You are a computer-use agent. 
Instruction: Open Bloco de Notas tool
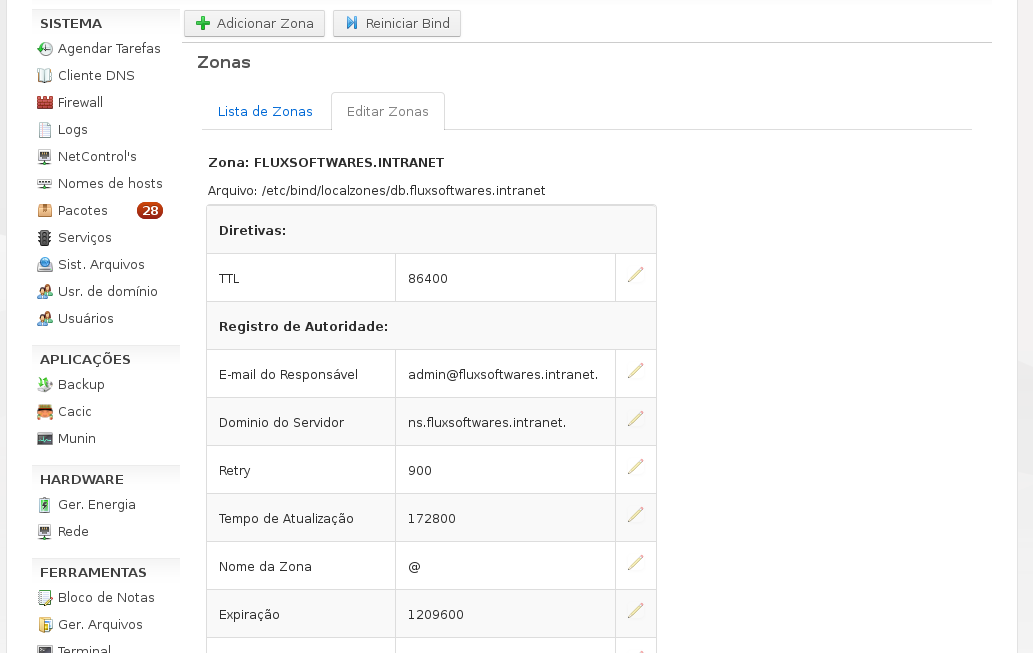(106, 598)
